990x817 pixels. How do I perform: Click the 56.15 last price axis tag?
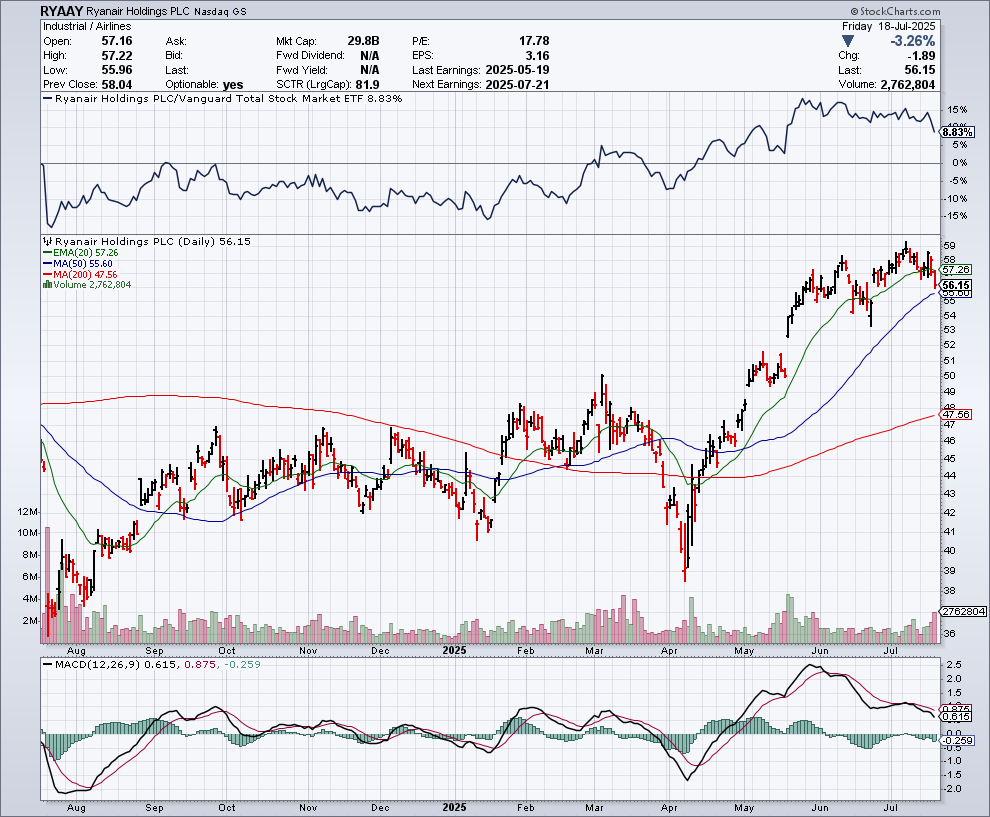click(x=956, y=285)
